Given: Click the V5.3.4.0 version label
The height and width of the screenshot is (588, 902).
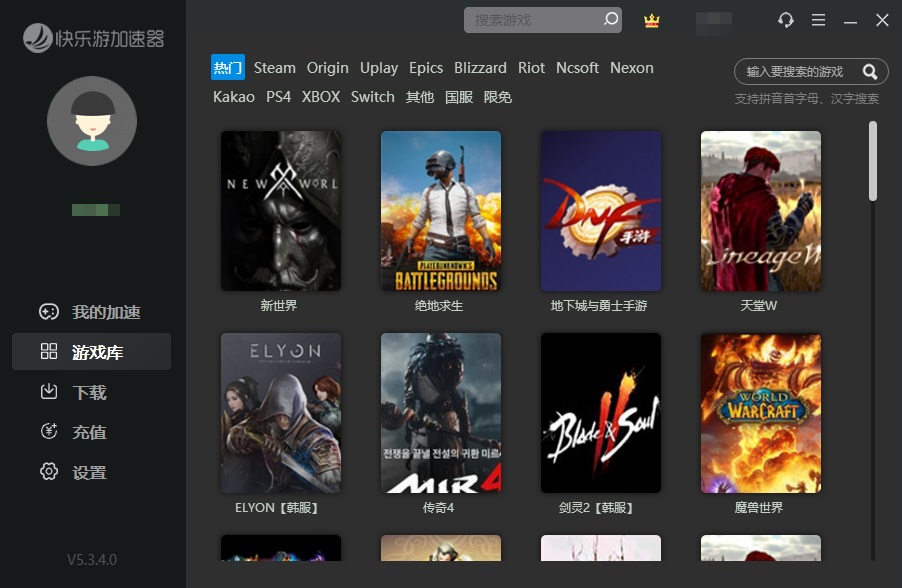Looking at the screenshot, I should 92,560.
